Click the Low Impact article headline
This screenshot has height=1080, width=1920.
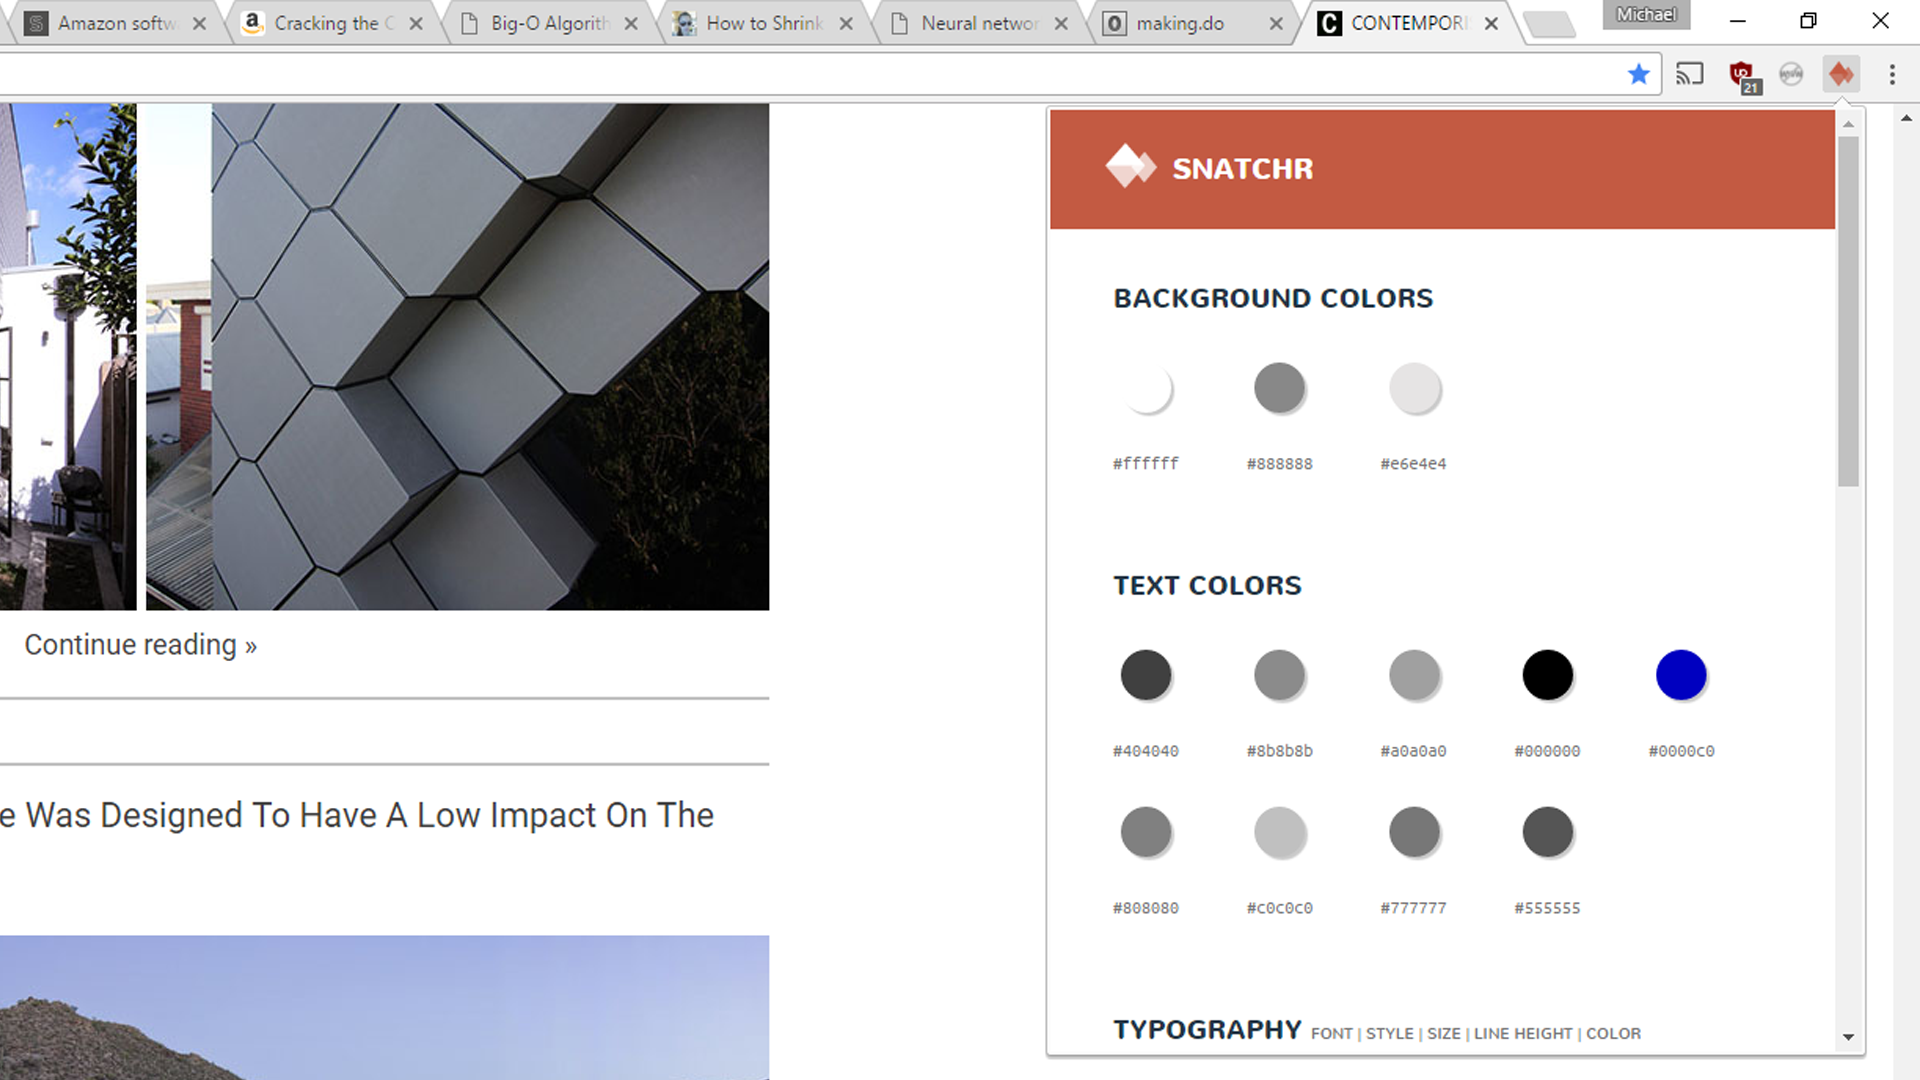[x=357, y=815]
